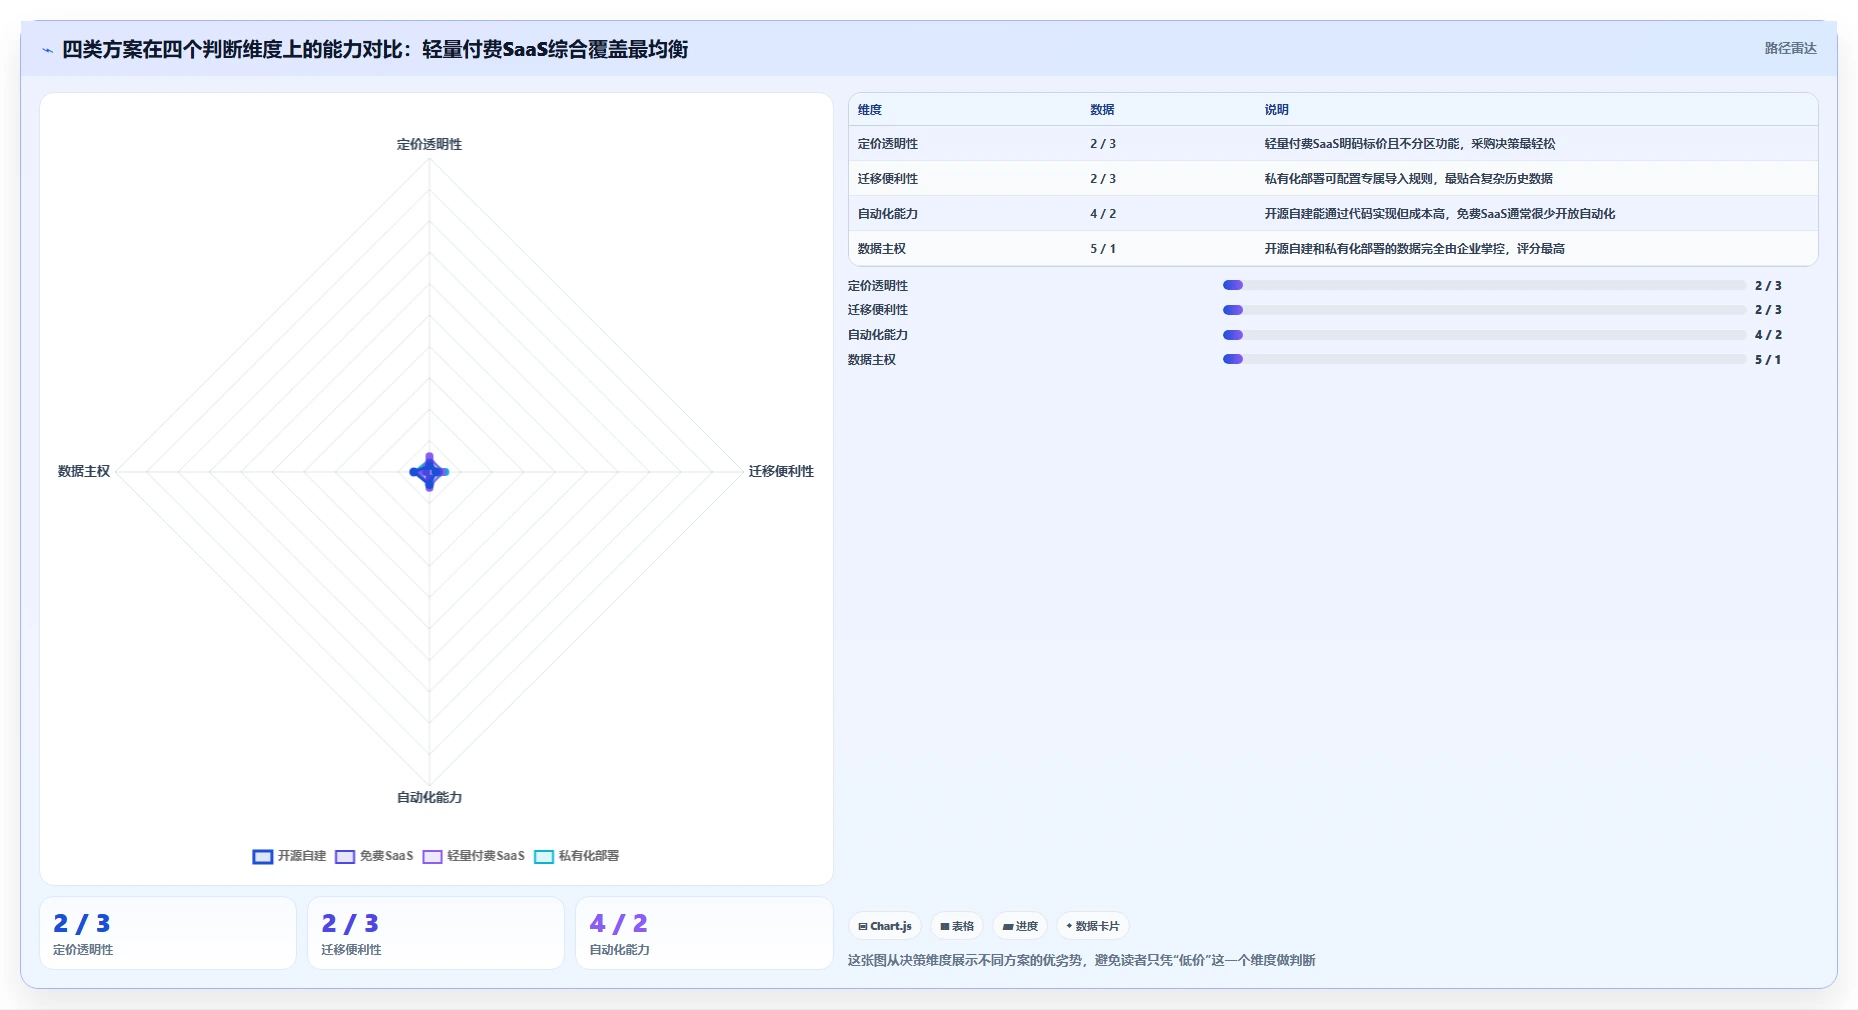Click the 数据 table column header
This screenshot has height=1010, width=1858.
[1102, 110]
